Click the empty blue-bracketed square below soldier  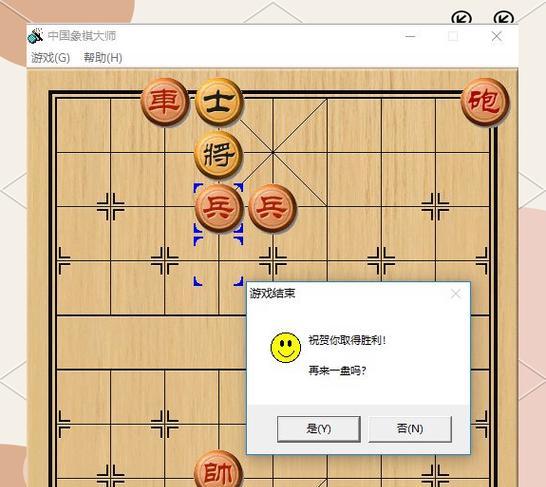pyautogui.click(x=218, y=261)
